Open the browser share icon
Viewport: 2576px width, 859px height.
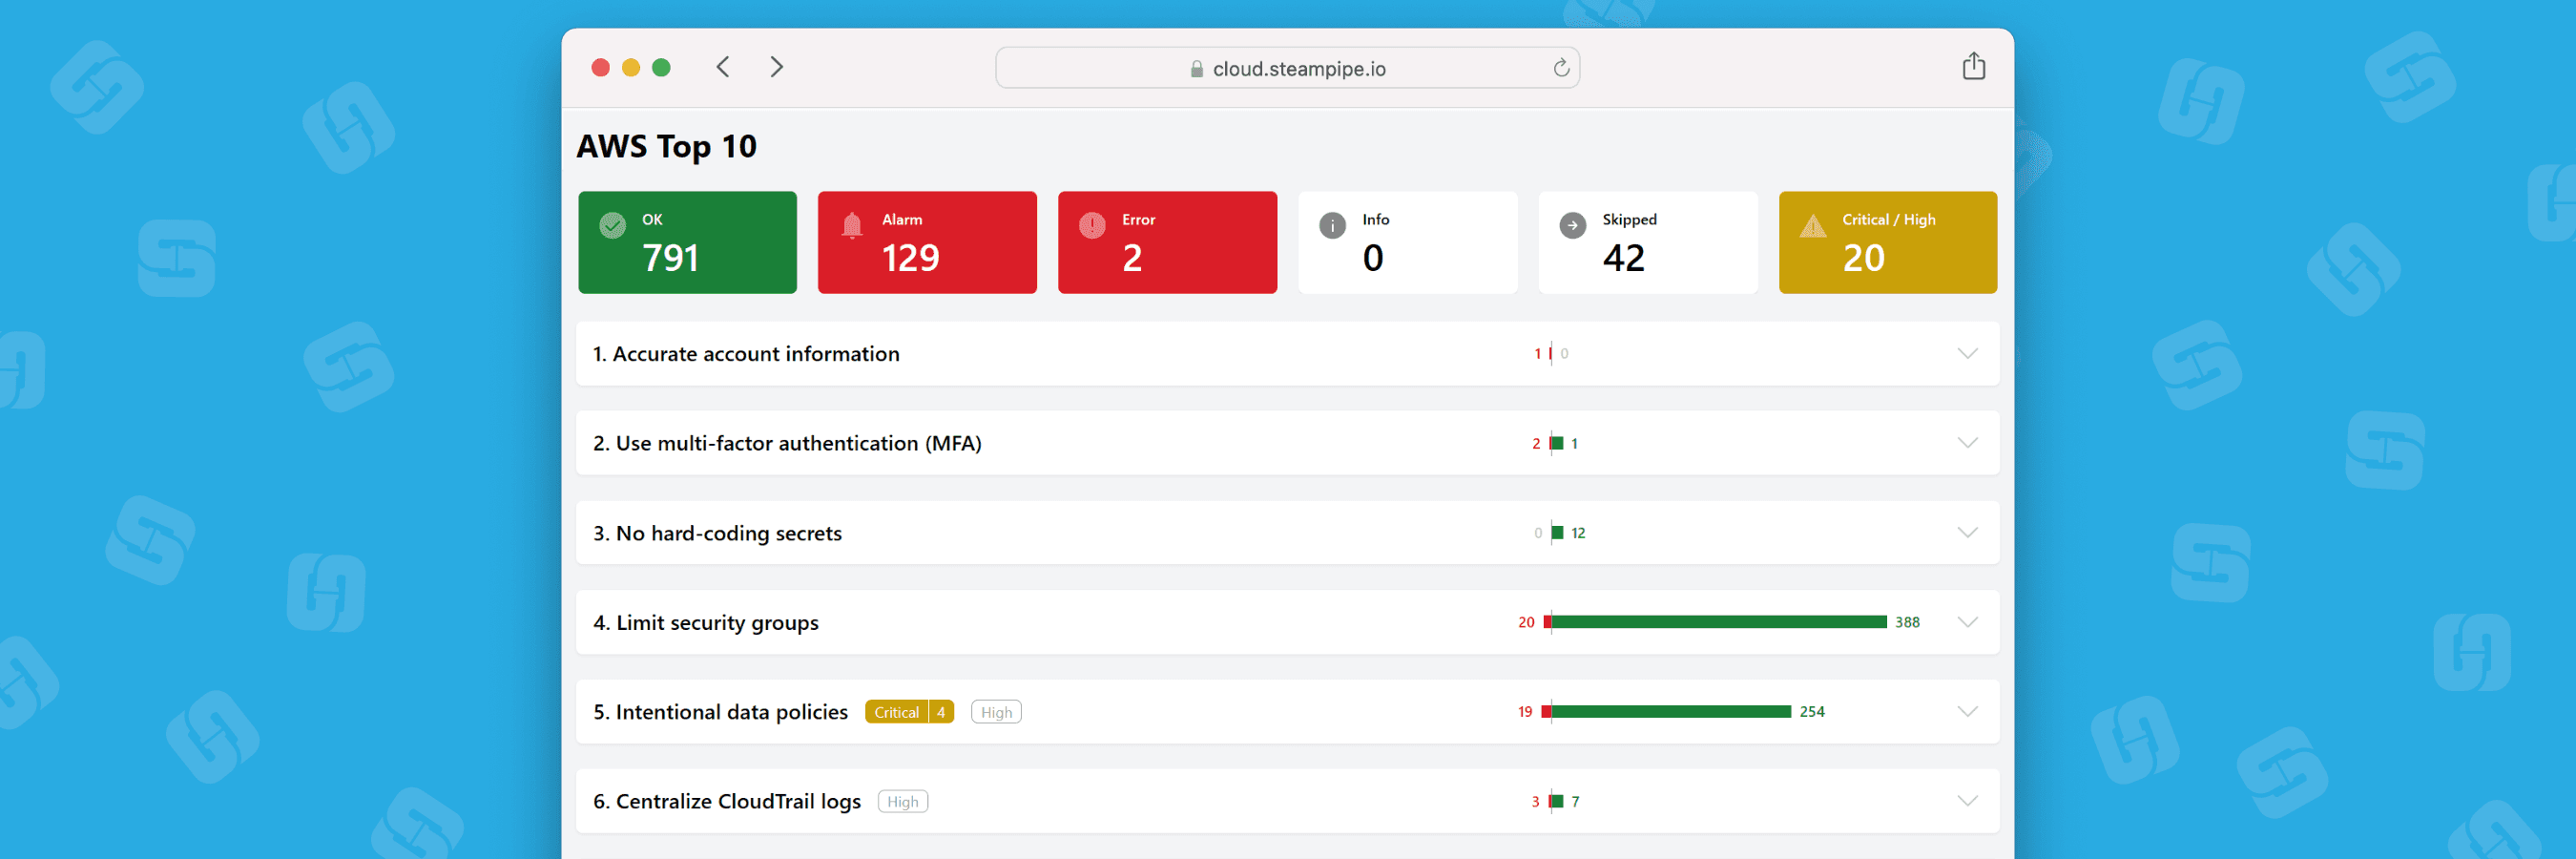click(x=1973, y=66)
